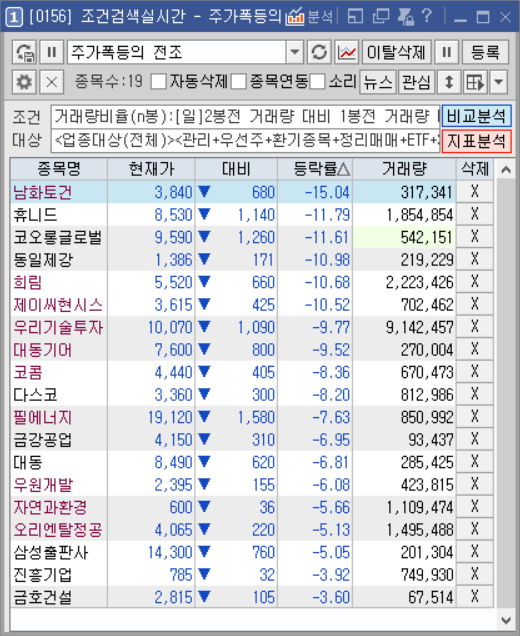Viewport: 520px width, 636px height.
Task: Open 뉴스 news button
Action: coord(378,82)
